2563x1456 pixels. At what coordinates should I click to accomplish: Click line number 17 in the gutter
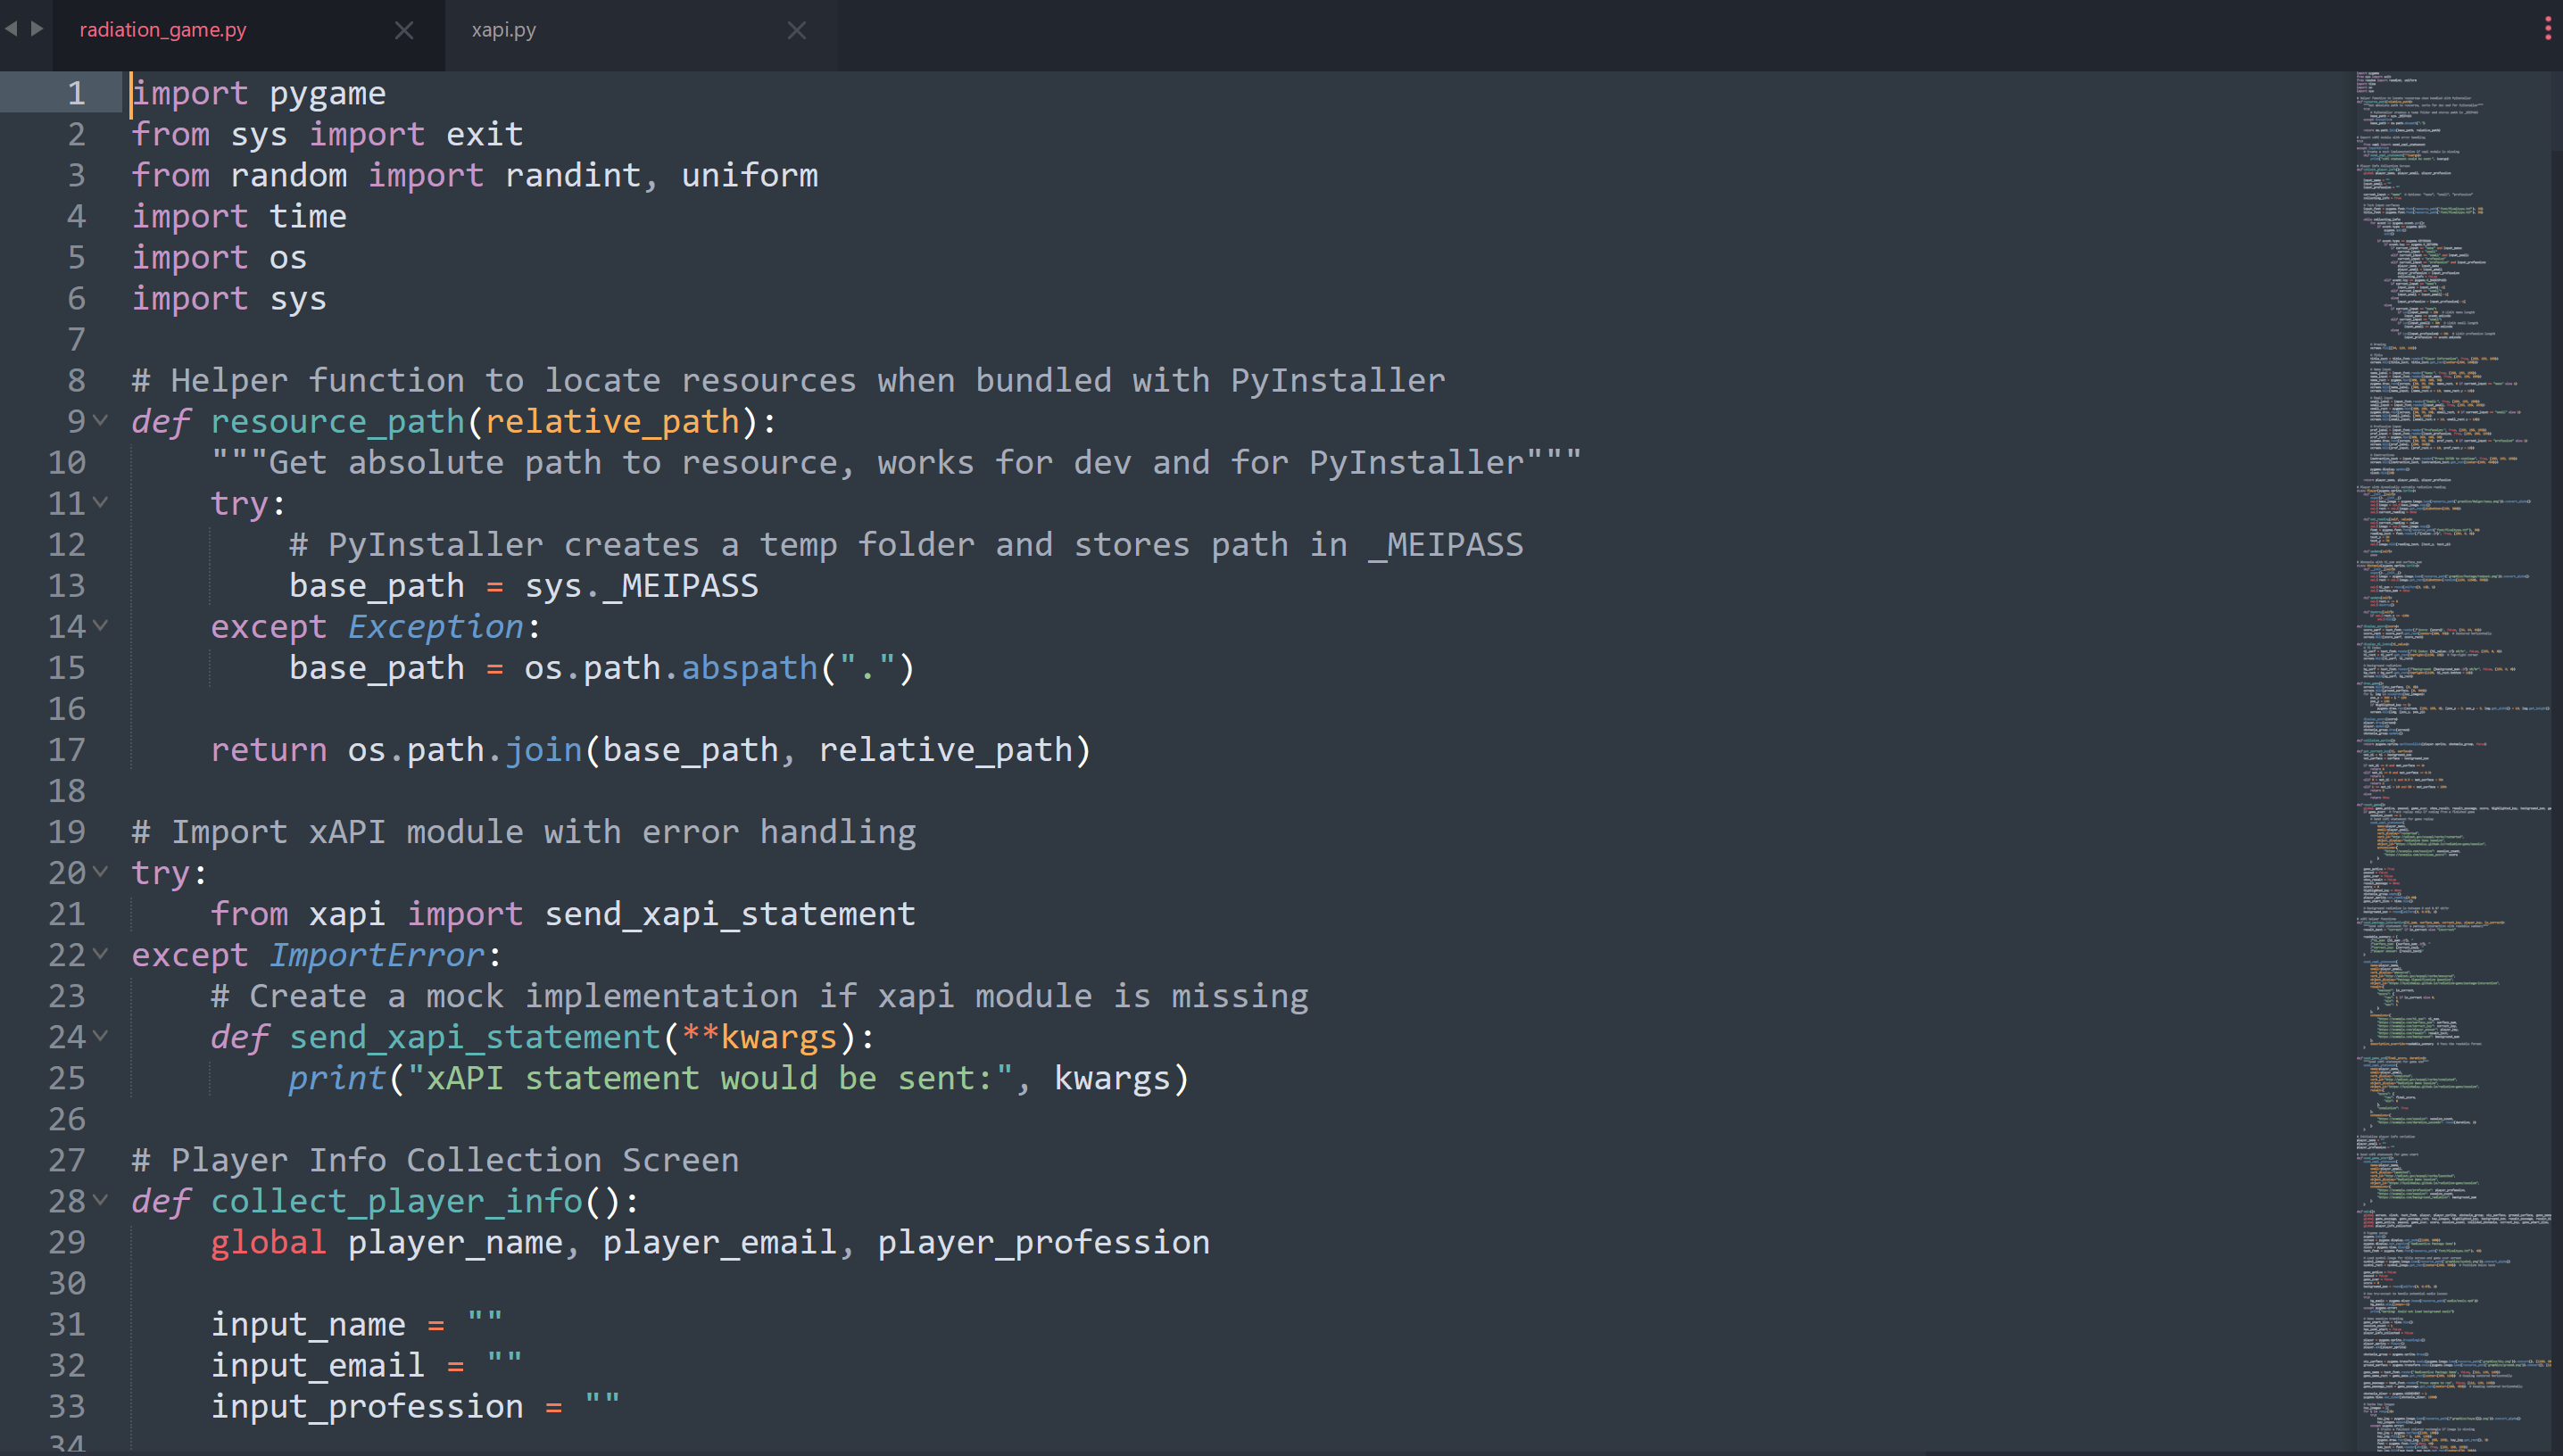66,749
